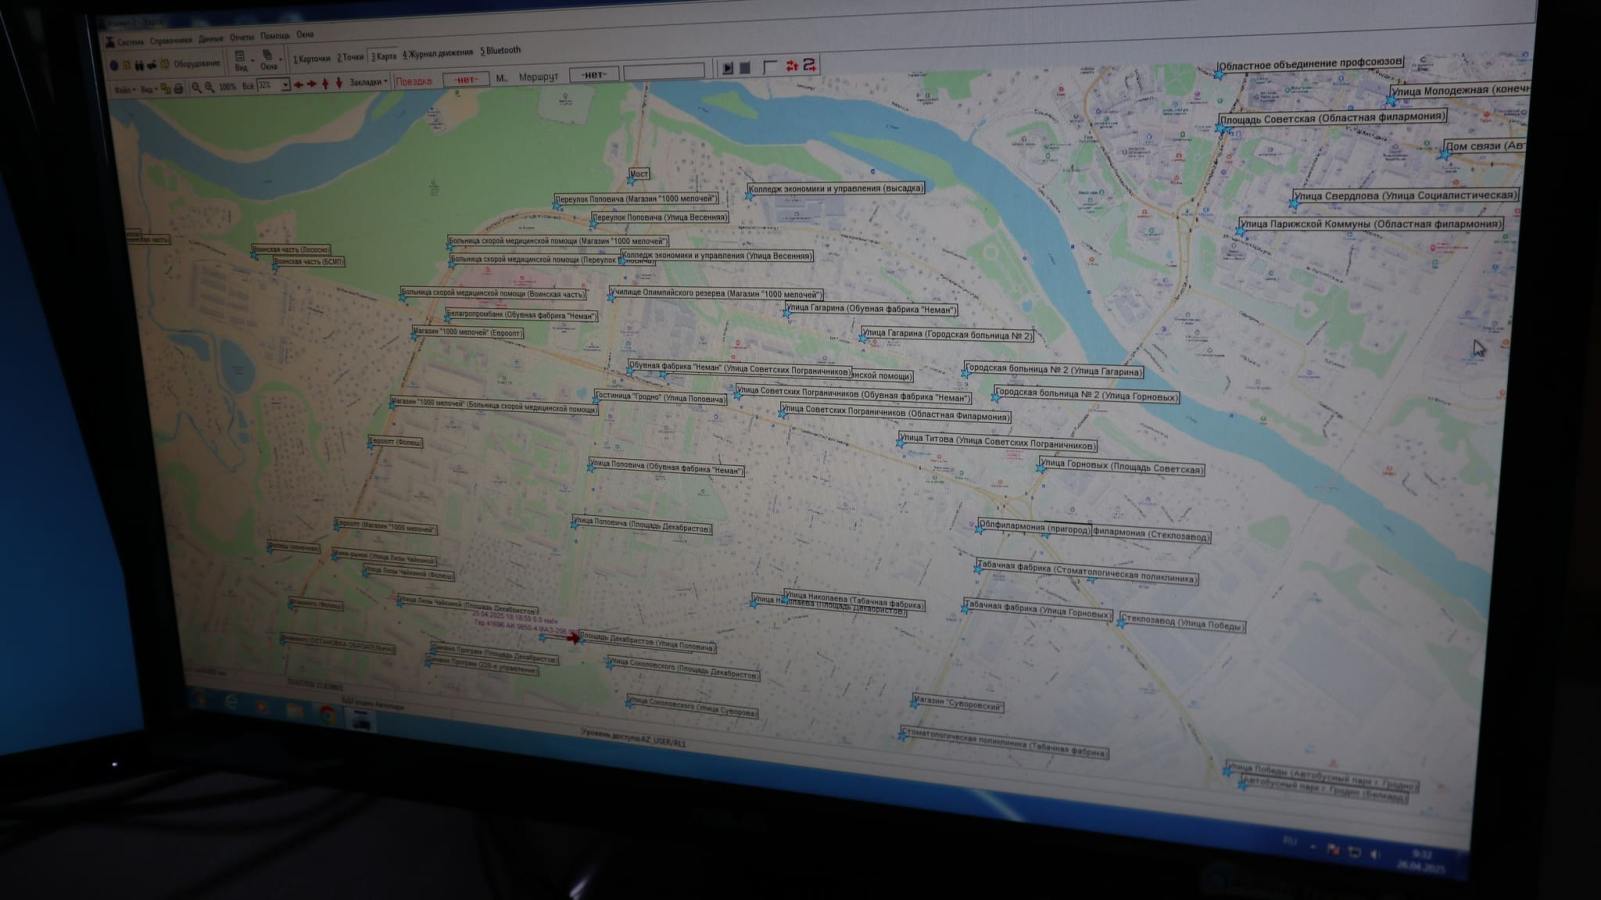1601x900 pixels.
Task: Click the second red route loop icon
Action: tap(810, 64)
